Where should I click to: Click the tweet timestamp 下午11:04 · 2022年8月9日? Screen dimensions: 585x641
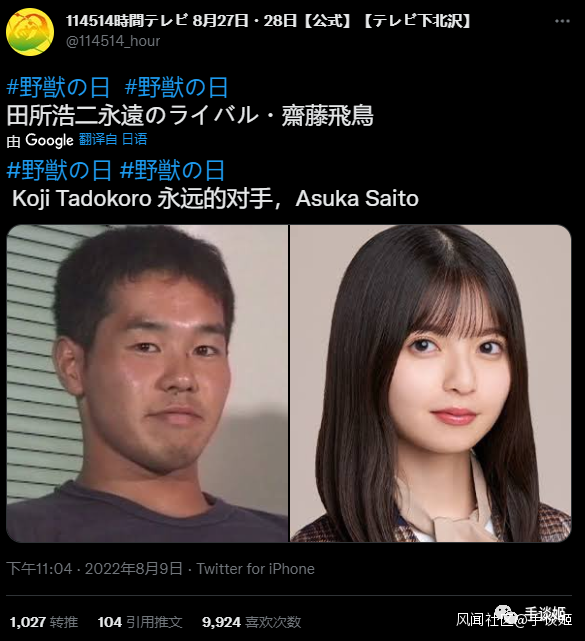click(94, 569)
